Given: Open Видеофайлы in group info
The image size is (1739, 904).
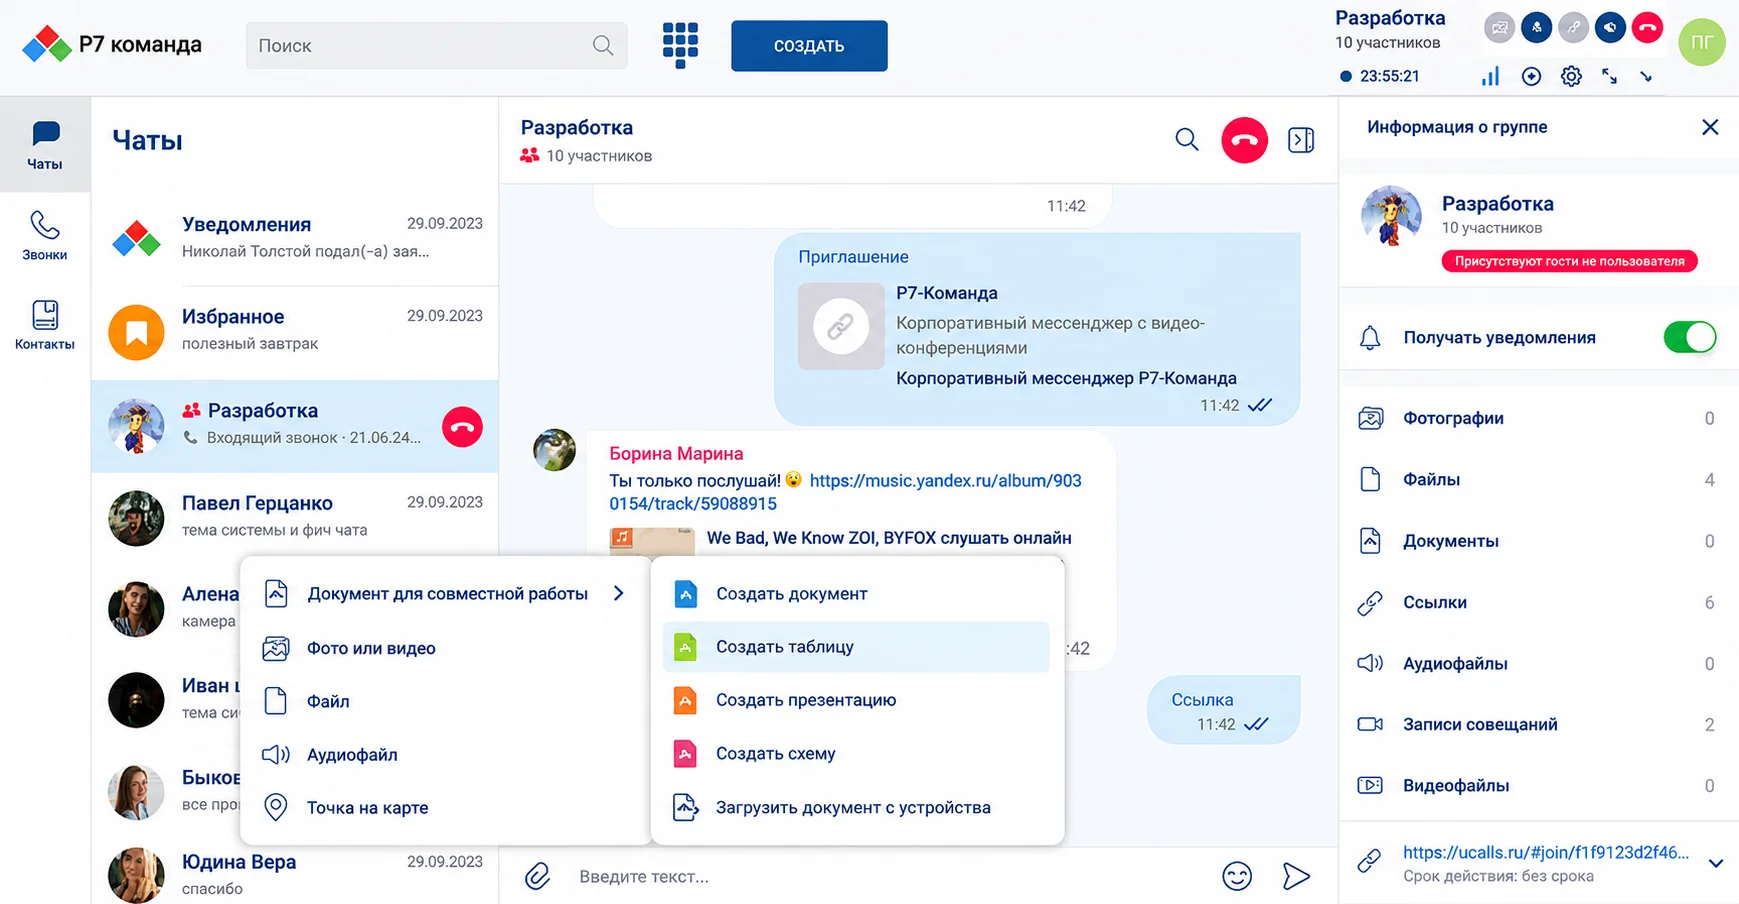Looking at the screenshot, I should pyautogui.click(x=1538, y=786).
